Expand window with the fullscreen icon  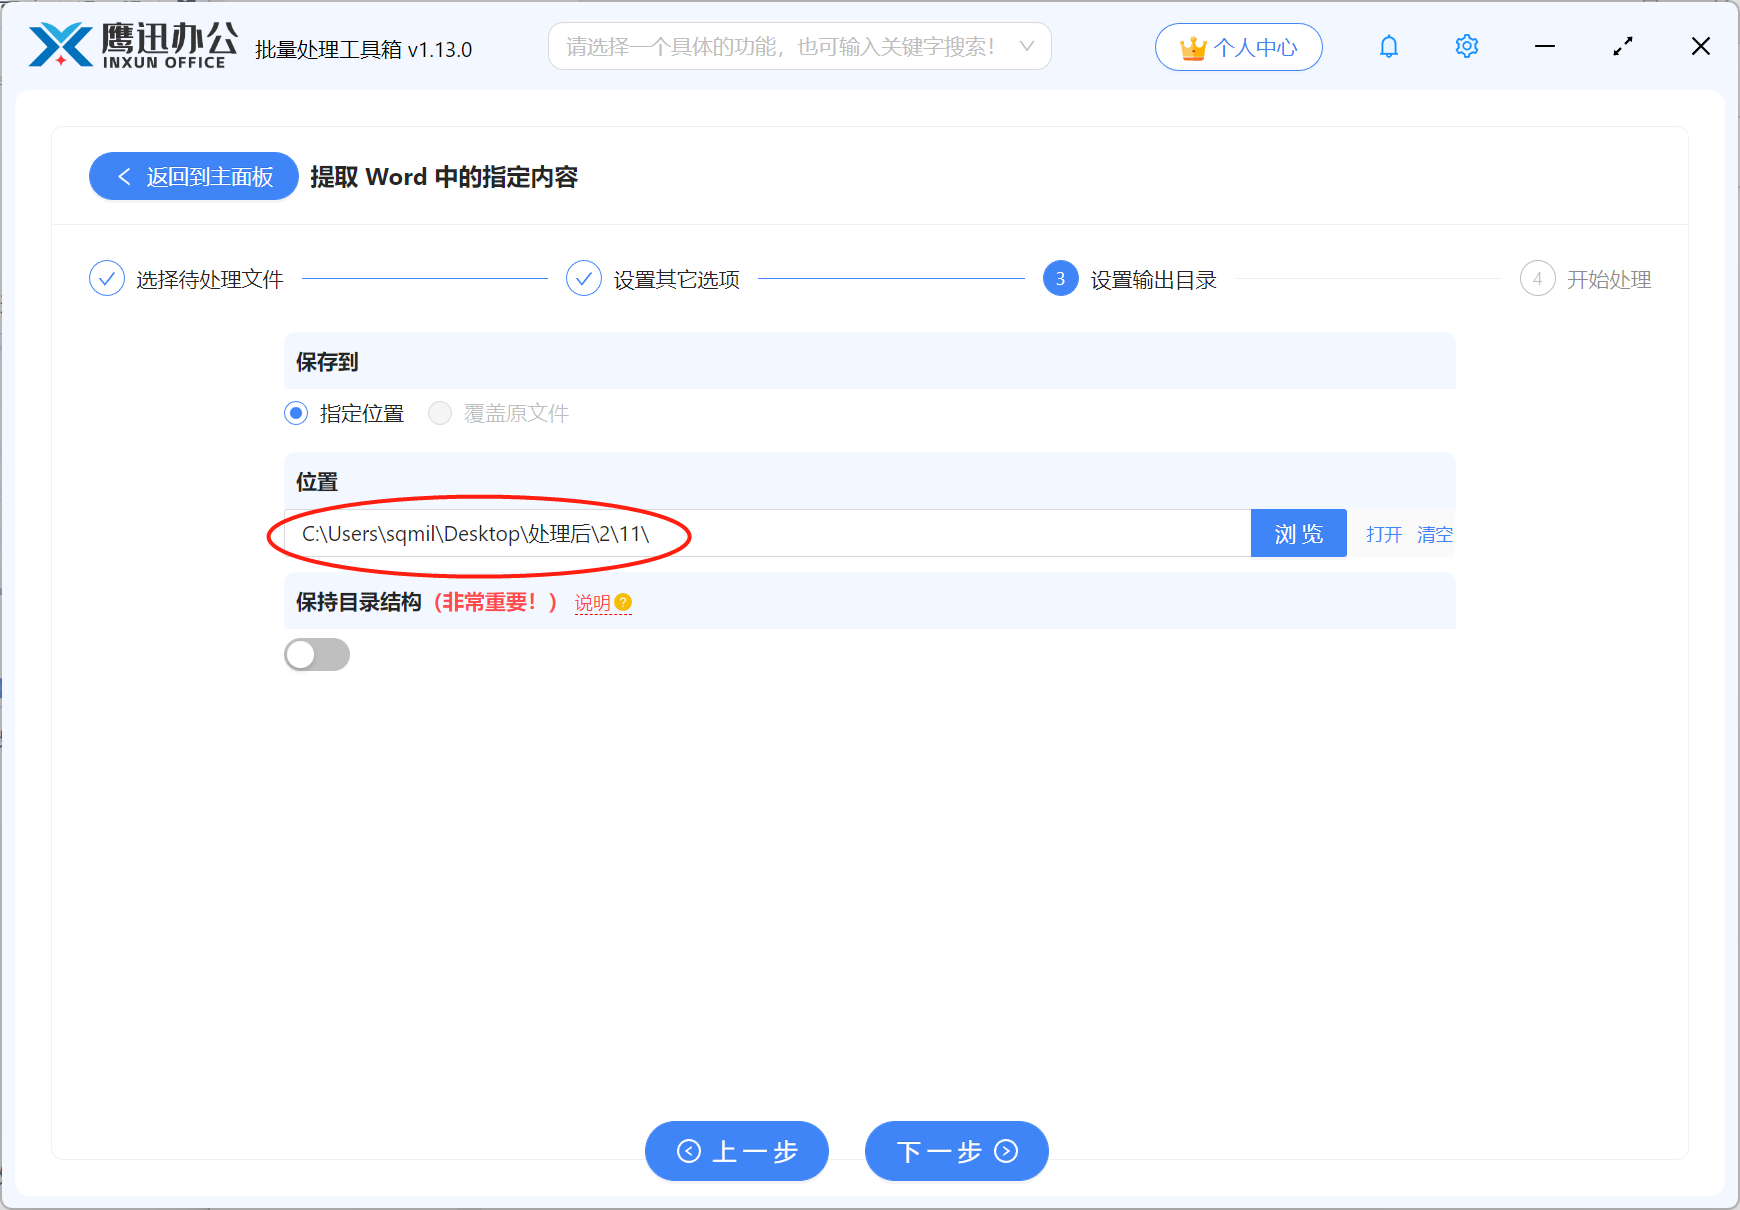click(x=1623, y=46)
